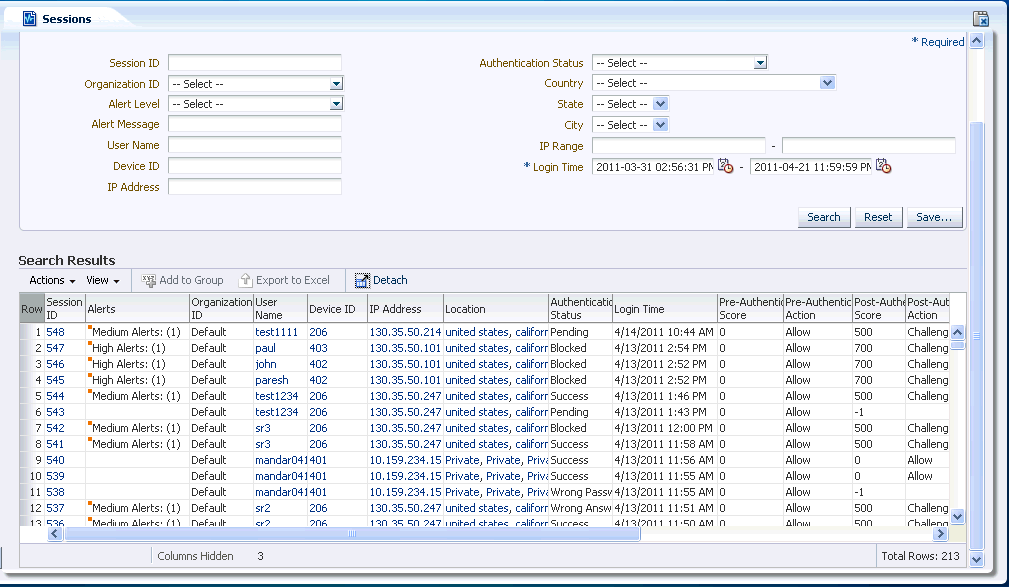
Task: Open the View menu
Action: click(x=103, y=280)
